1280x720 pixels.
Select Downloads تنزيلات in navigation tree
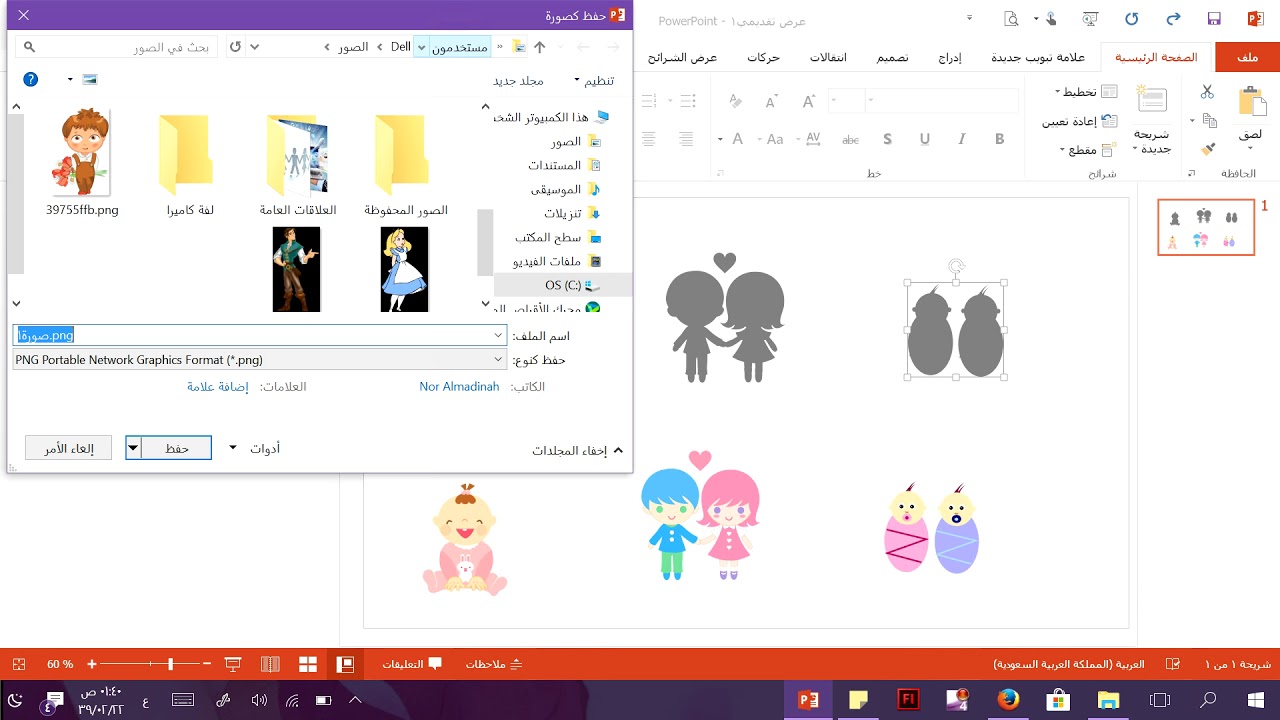pyautogui.click(x=571, y=213)
